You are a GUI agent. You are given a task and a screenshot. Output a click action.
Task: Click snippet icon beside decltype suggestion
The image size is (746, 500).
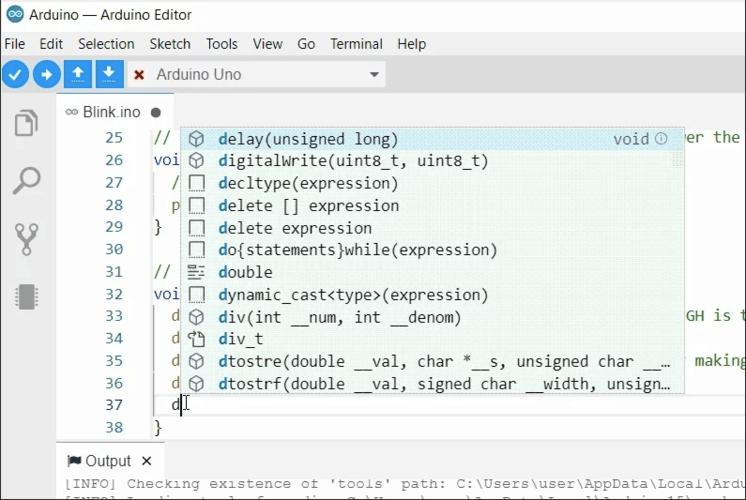(196, 183)
